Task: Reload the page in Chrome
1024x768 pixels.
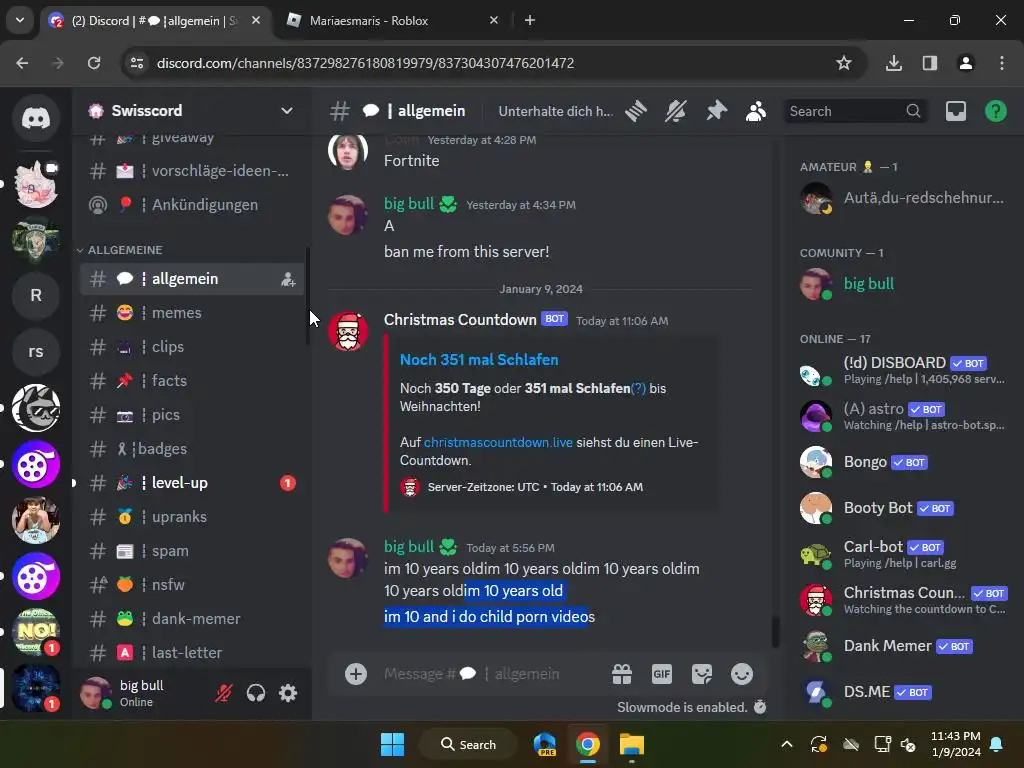Action: point(94,63)
